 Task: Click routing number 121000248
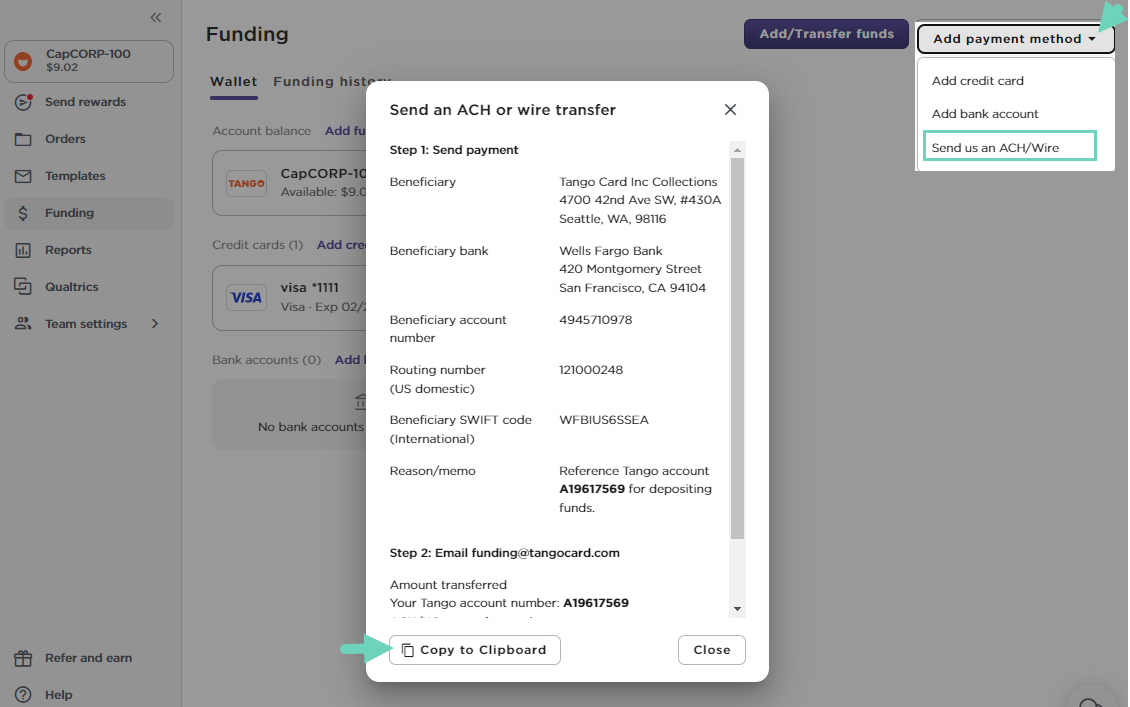[x=591, y=370]
